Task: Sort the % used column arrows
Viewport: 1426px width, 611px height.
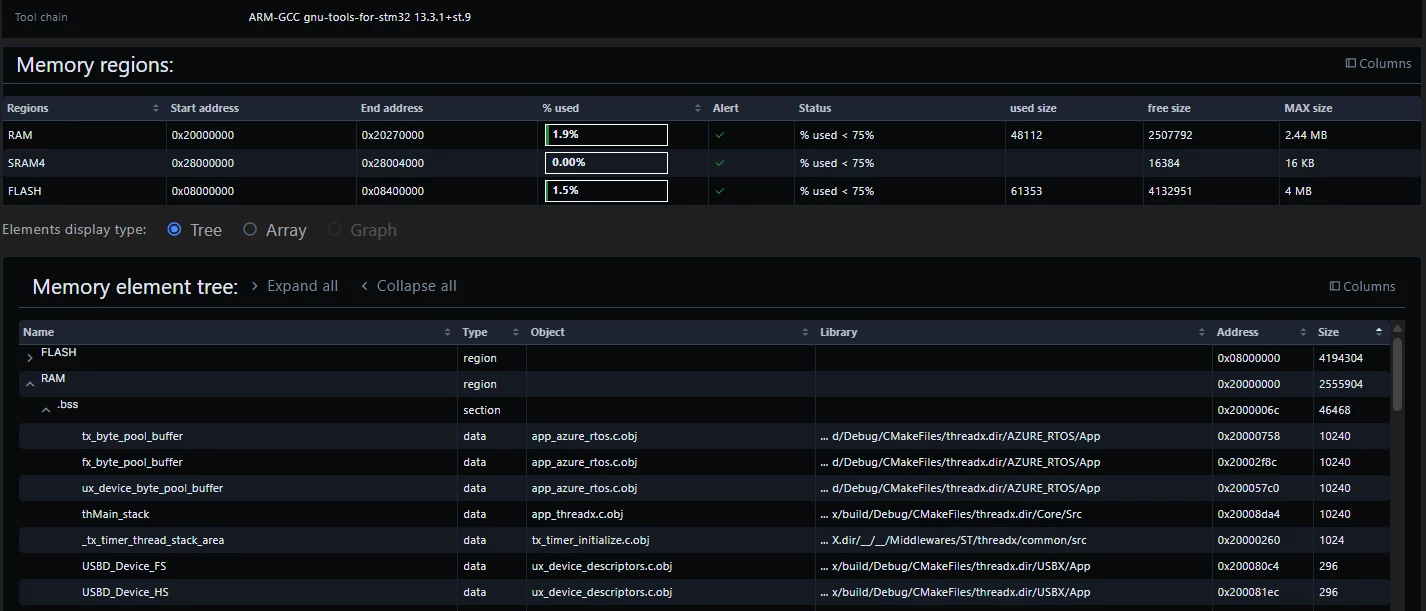Action: 698,108
